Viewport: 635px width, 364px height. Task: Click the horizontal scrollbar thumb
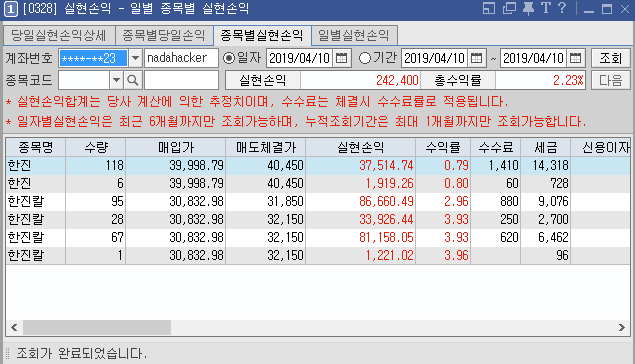point(97,327)
